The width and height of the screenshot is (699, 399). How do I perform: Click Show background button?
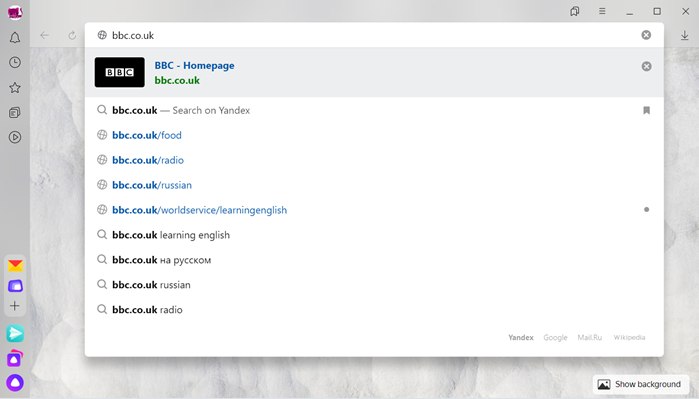(639, 384)
